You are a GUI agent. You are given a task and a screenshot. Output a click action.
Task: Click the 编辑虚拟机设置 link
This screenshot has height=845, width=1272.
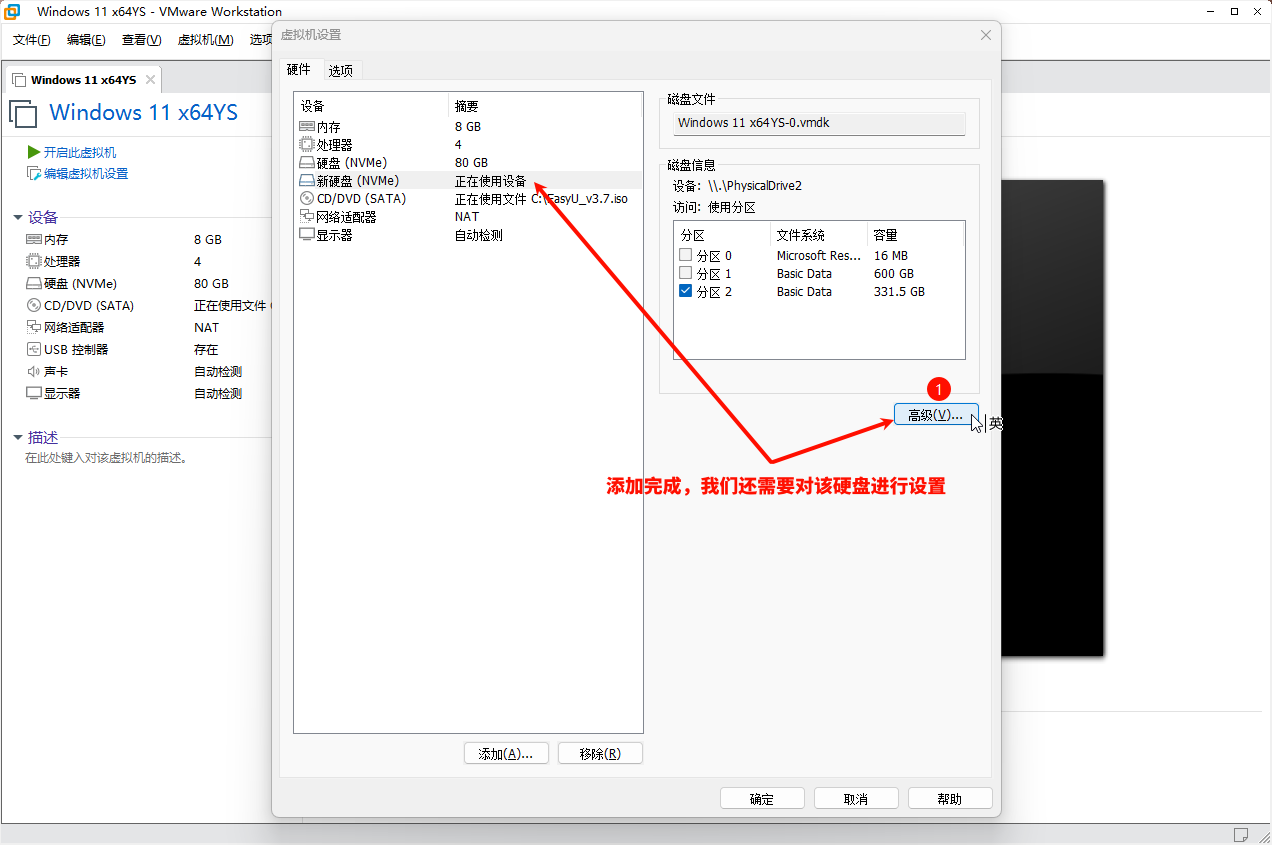[86, 174]
